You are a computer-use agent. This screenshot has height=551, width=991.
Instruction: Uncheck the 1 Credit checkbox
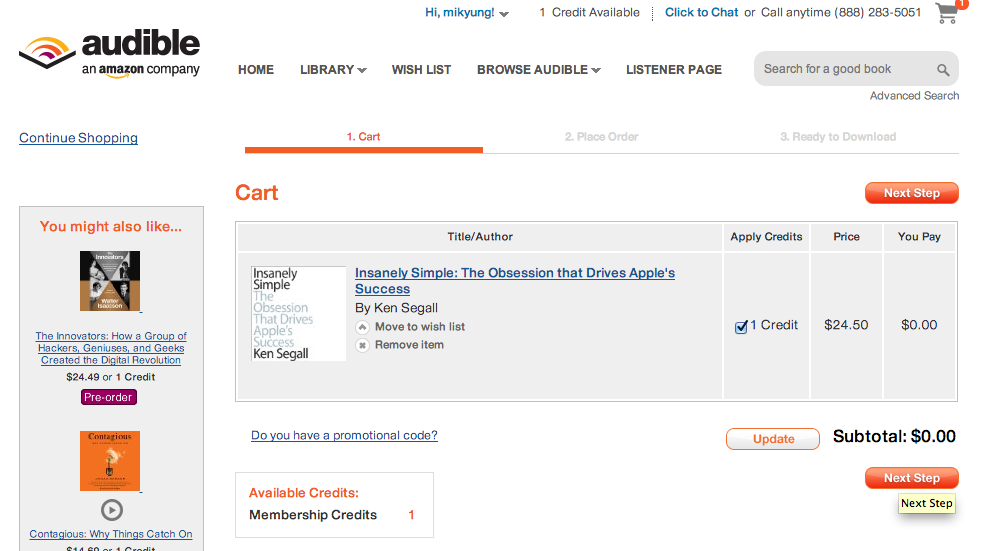[x=741, y=327]
